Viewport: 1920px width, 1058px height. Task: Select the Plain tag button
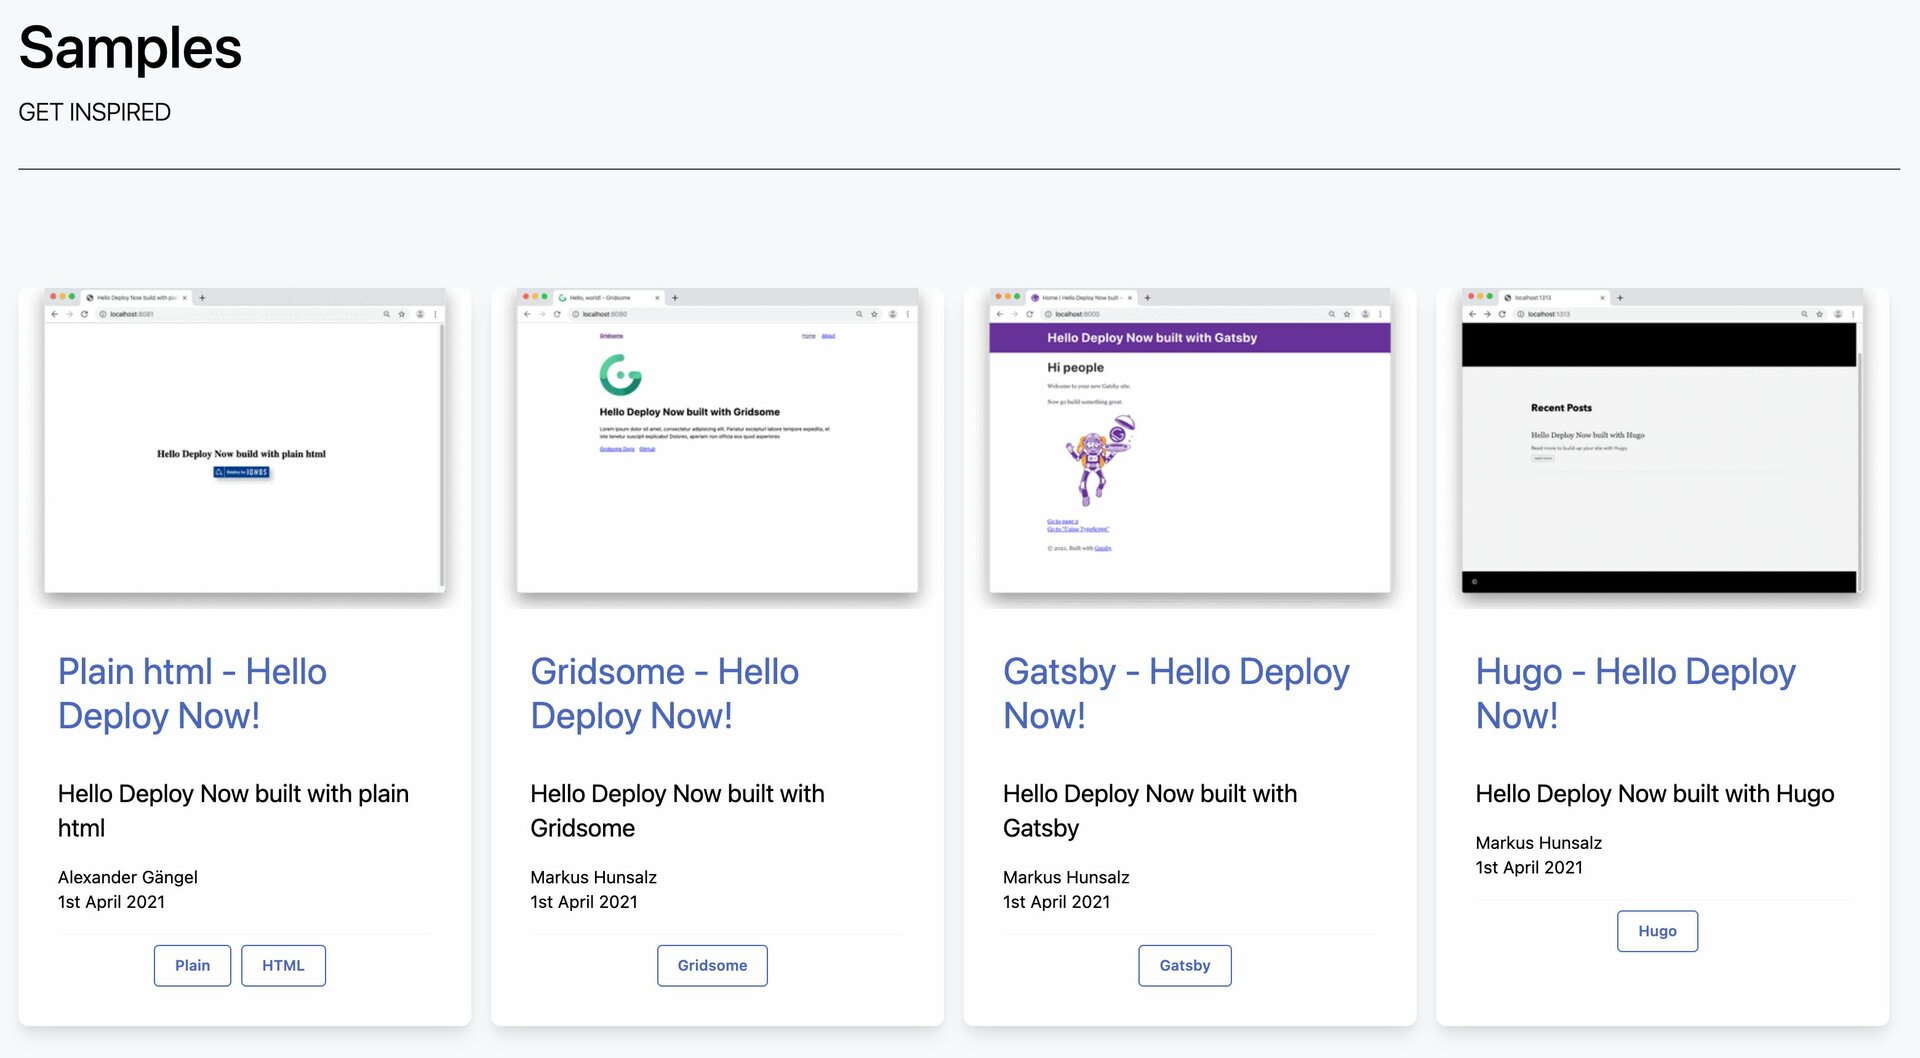pos(192,965)
